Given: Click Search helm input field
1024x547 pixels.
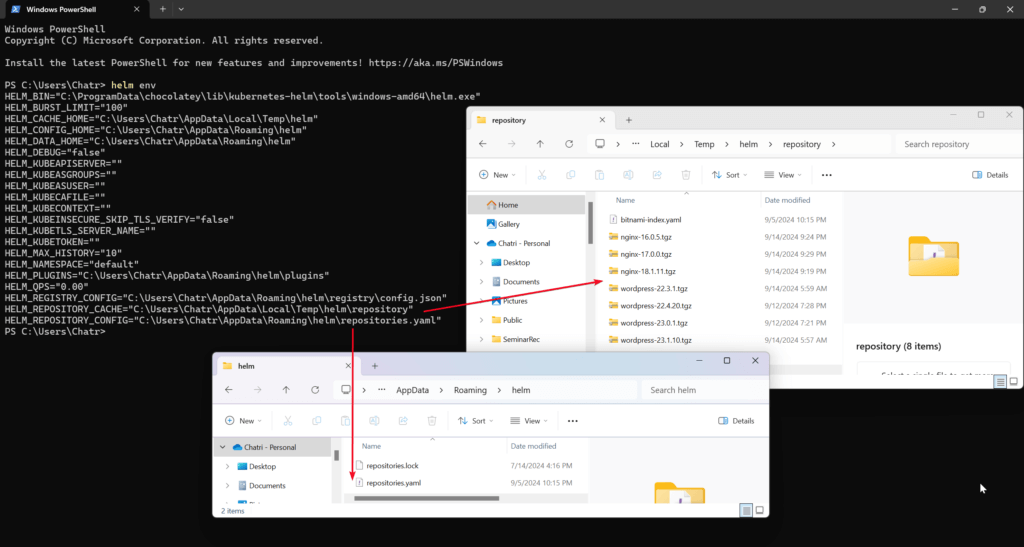Looking at the screenshot, I should [x=704, y=390].
